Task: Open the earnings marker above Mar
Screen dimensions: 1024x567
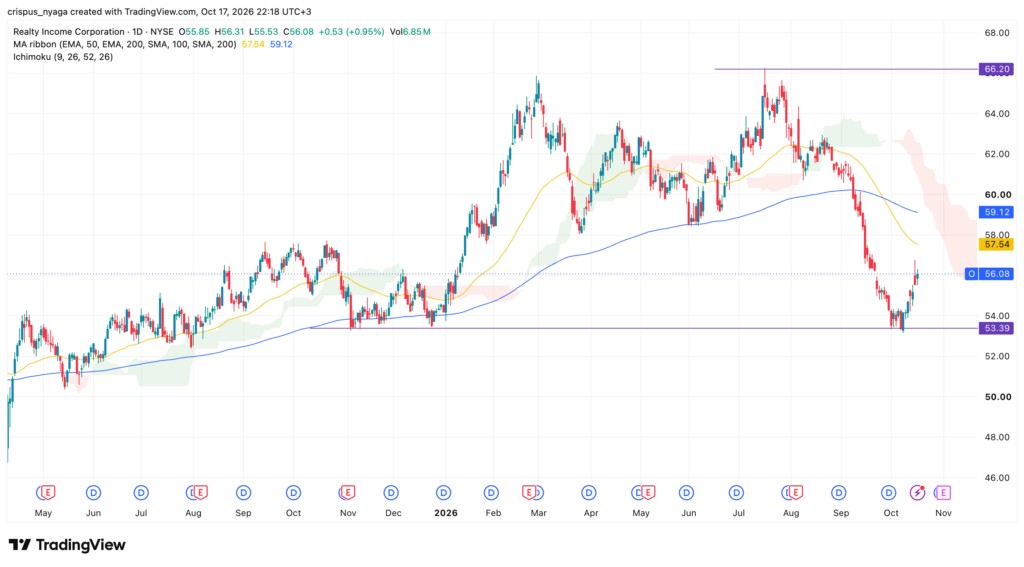Action: tap(529, 493)
